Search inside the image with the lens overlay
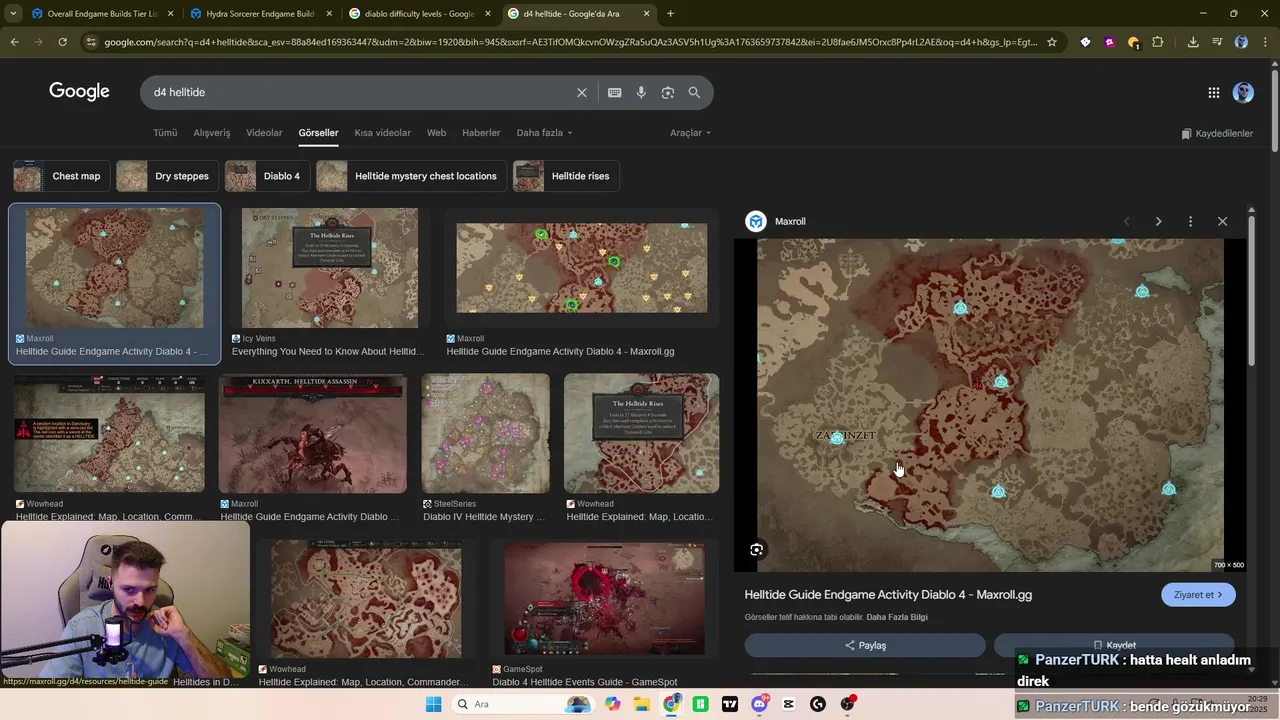1280x720 pixels. (757, 549)
